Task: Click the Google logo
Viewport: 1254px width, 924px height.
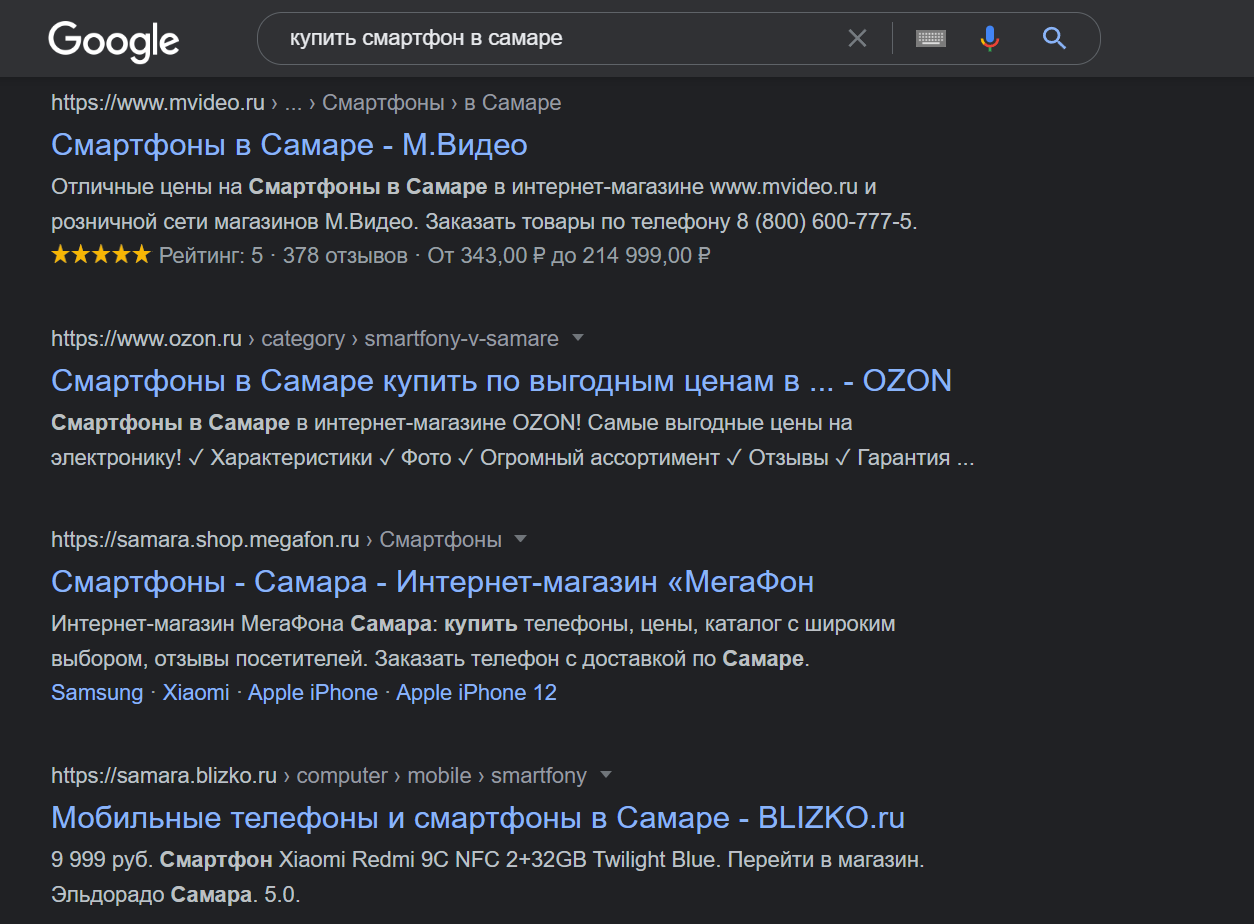Action: pos(114,41)
